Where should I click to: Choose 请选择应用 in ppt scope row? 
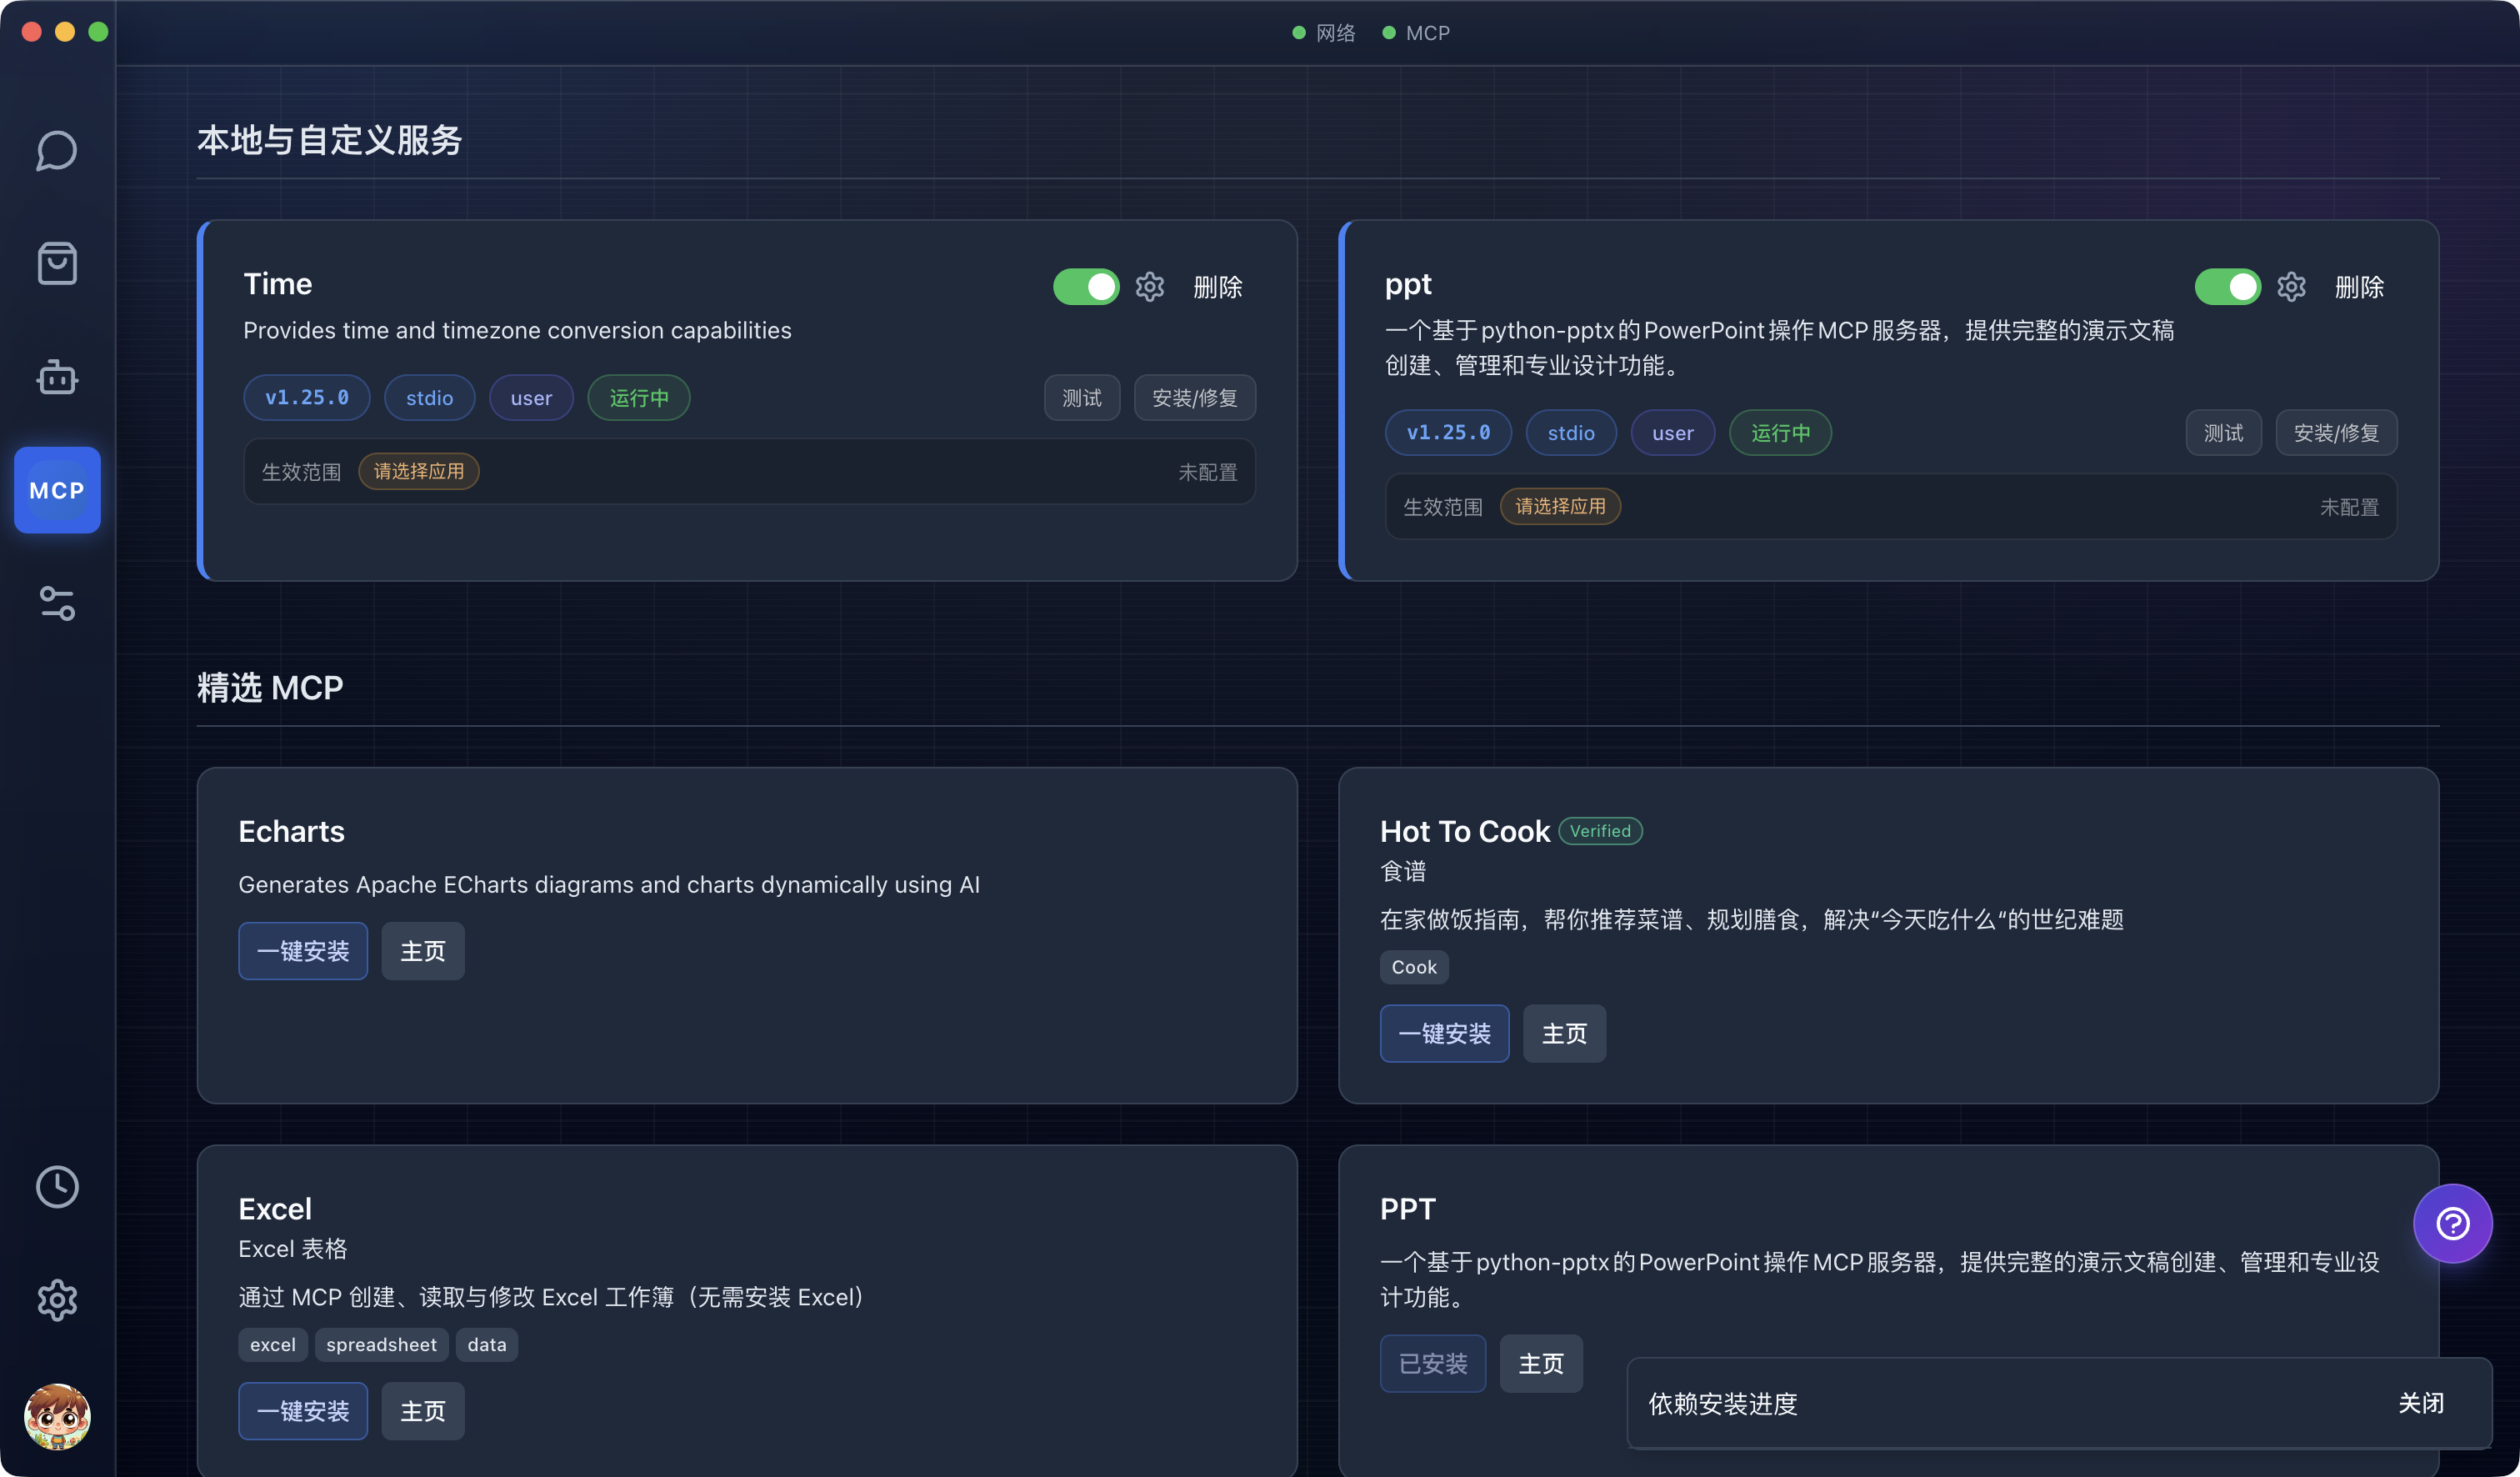coord(1560,506)
